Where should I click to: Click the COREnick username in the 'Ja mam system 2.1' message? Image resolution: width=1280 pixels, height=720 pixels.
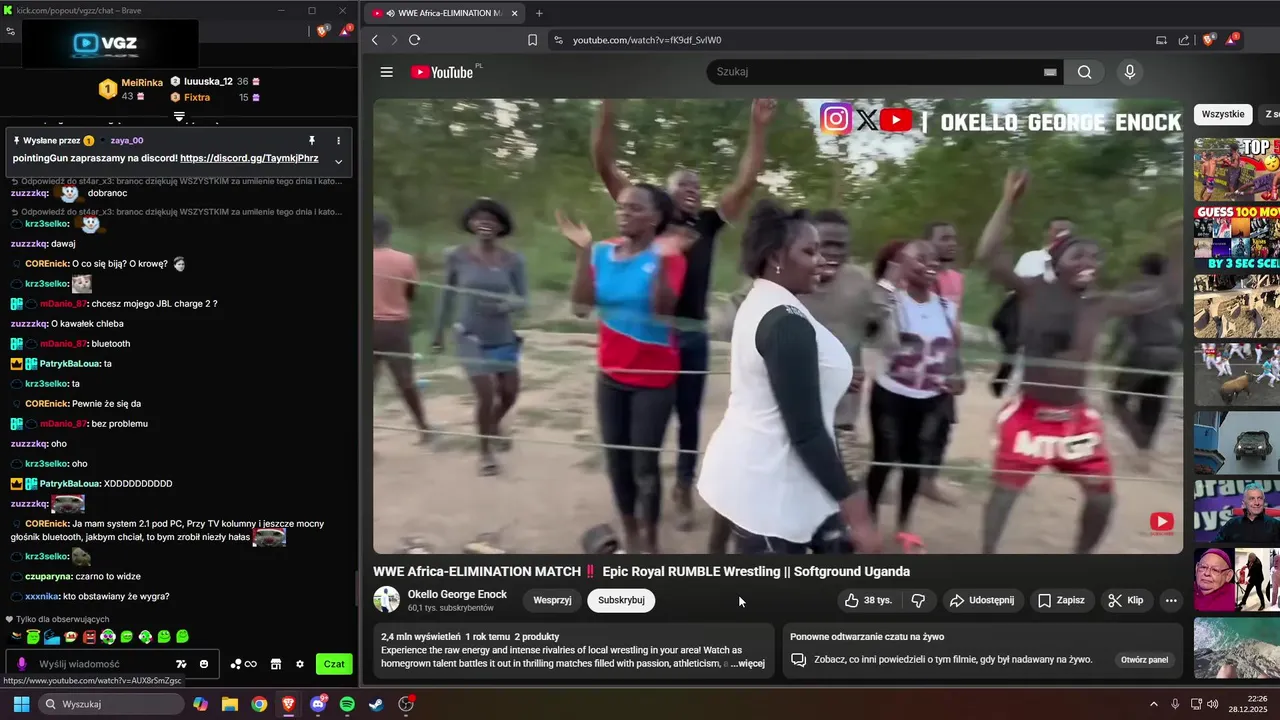[x=47, y=524]
